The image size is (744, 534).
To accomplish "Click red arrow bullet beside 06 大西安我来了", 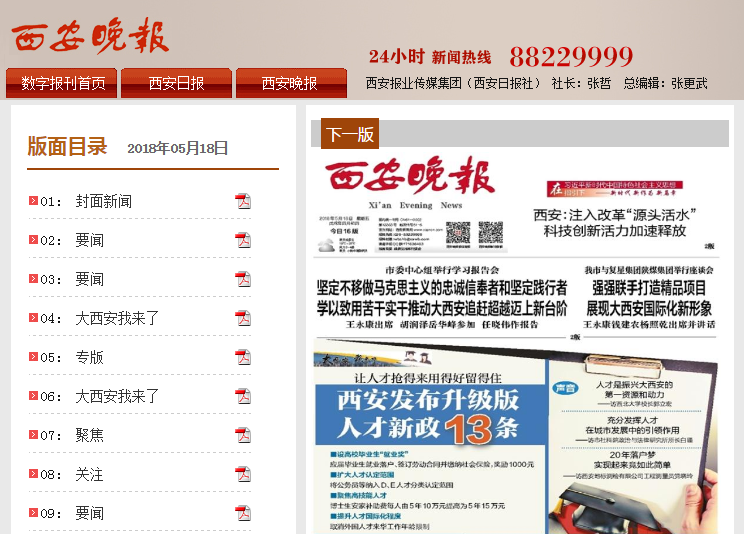I will [33, 395].
